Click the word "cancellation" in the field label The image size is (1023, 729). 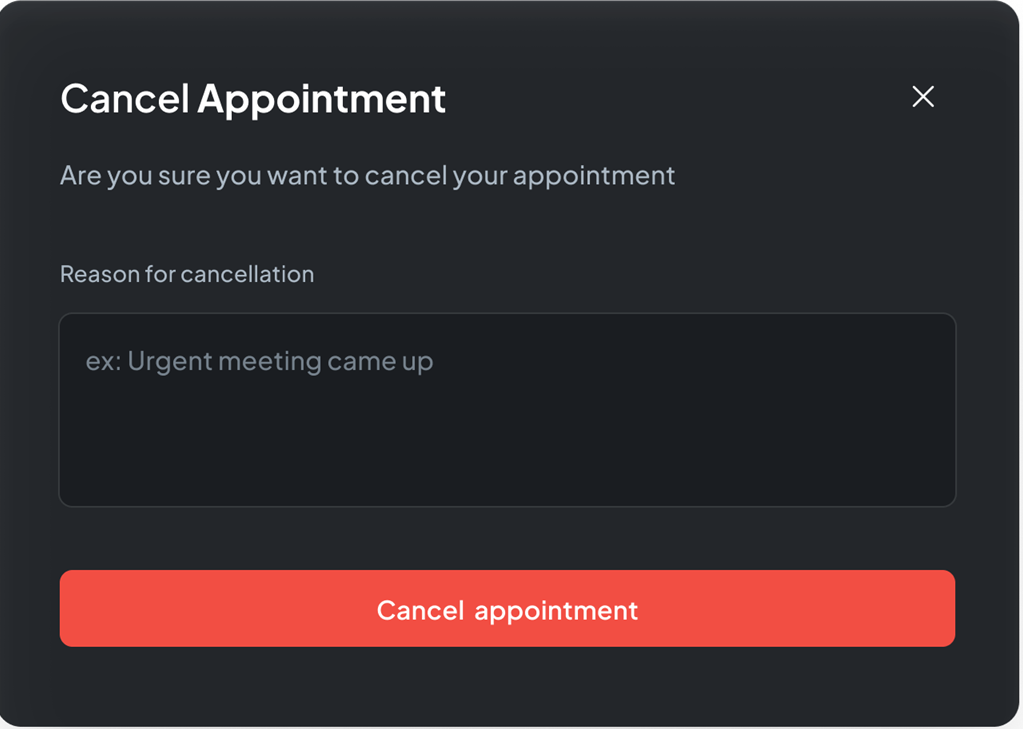coord(249,274)
